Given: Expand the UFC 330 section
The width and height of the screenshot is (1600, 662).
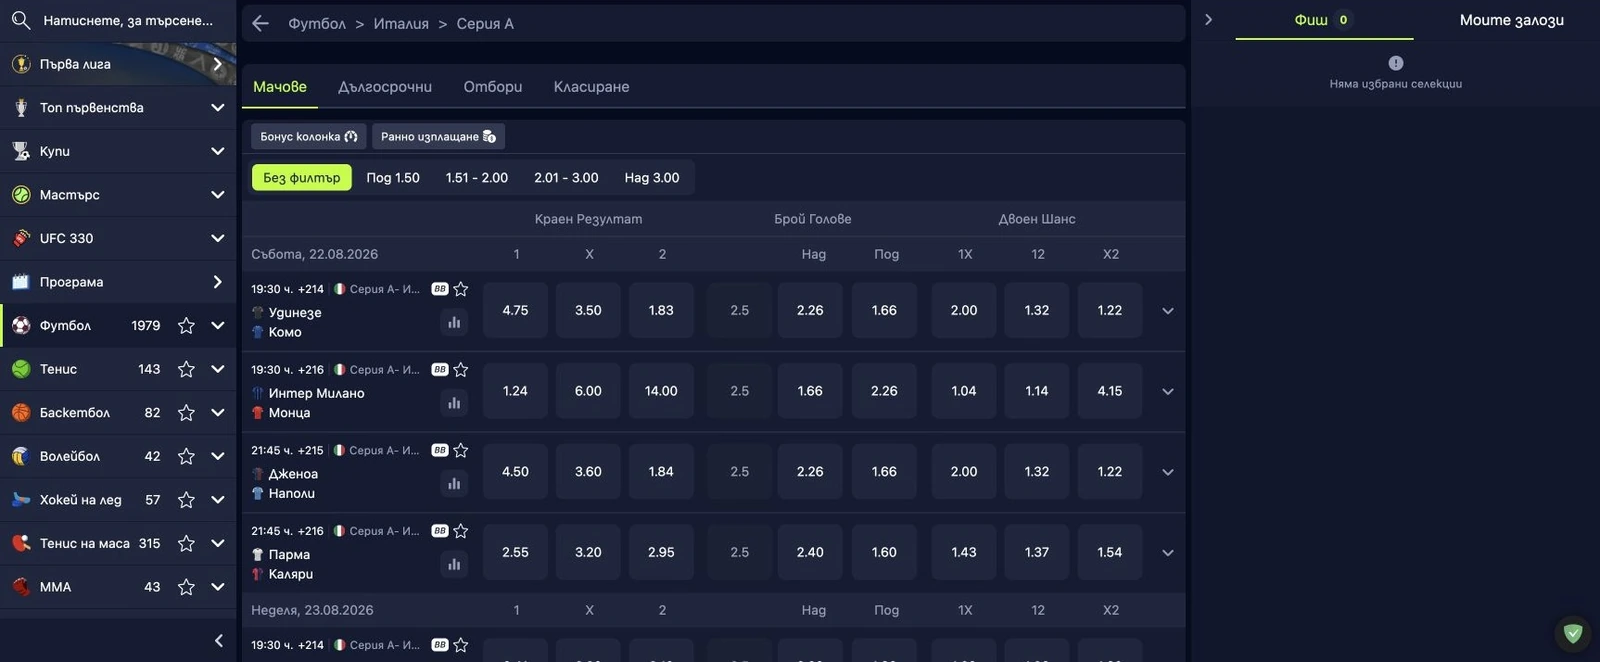Looking at the screenshot, I should (218, 238).
